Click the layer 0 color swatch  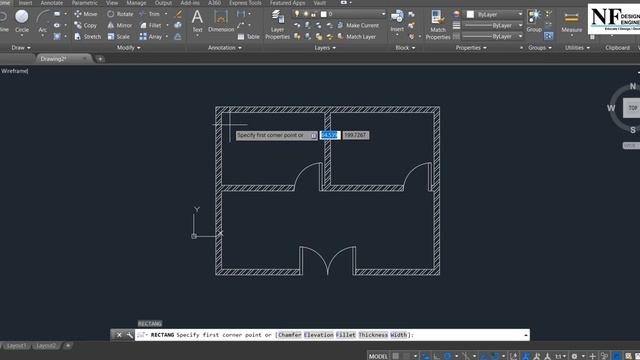point(324,14)
